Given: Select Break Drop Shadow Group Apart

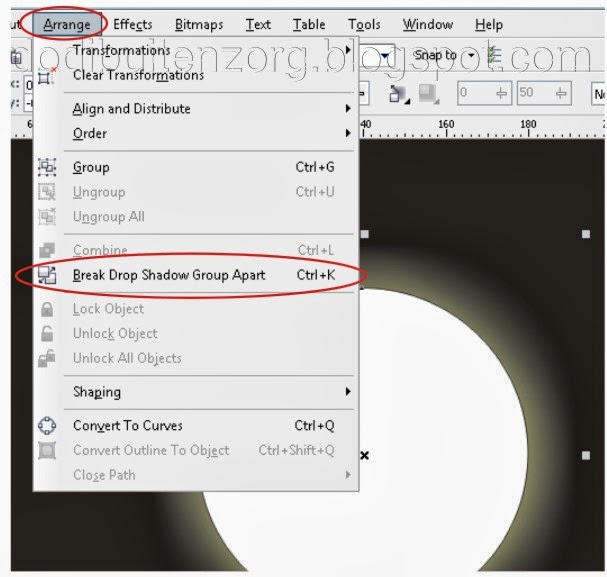Looking at the screenshot, I should [194, 275].
